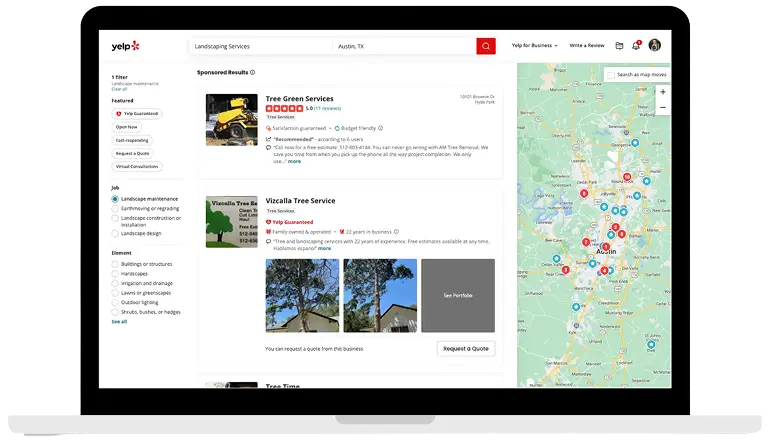Click the Family-owned & operated label
This screenshot has width=769, height=445.
point(302,232)
